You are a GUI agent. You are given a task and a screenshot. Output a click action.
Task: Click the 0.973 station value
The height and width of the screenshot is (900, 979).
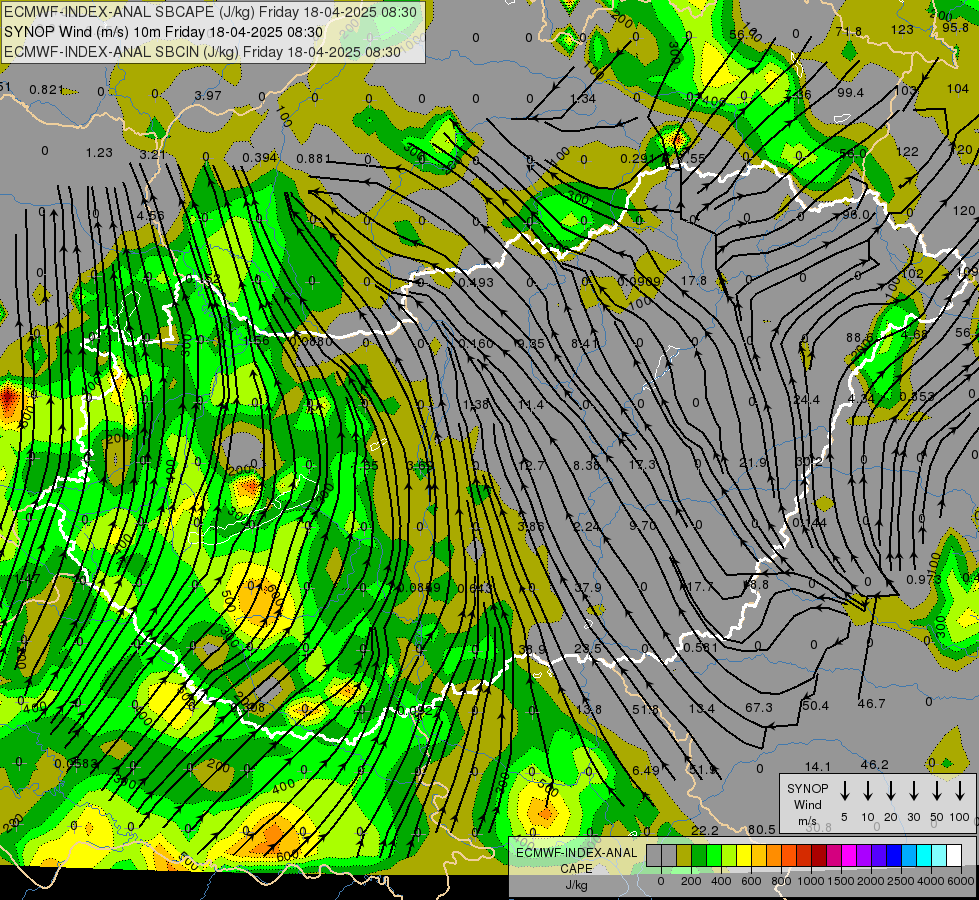tap(923, 580)
